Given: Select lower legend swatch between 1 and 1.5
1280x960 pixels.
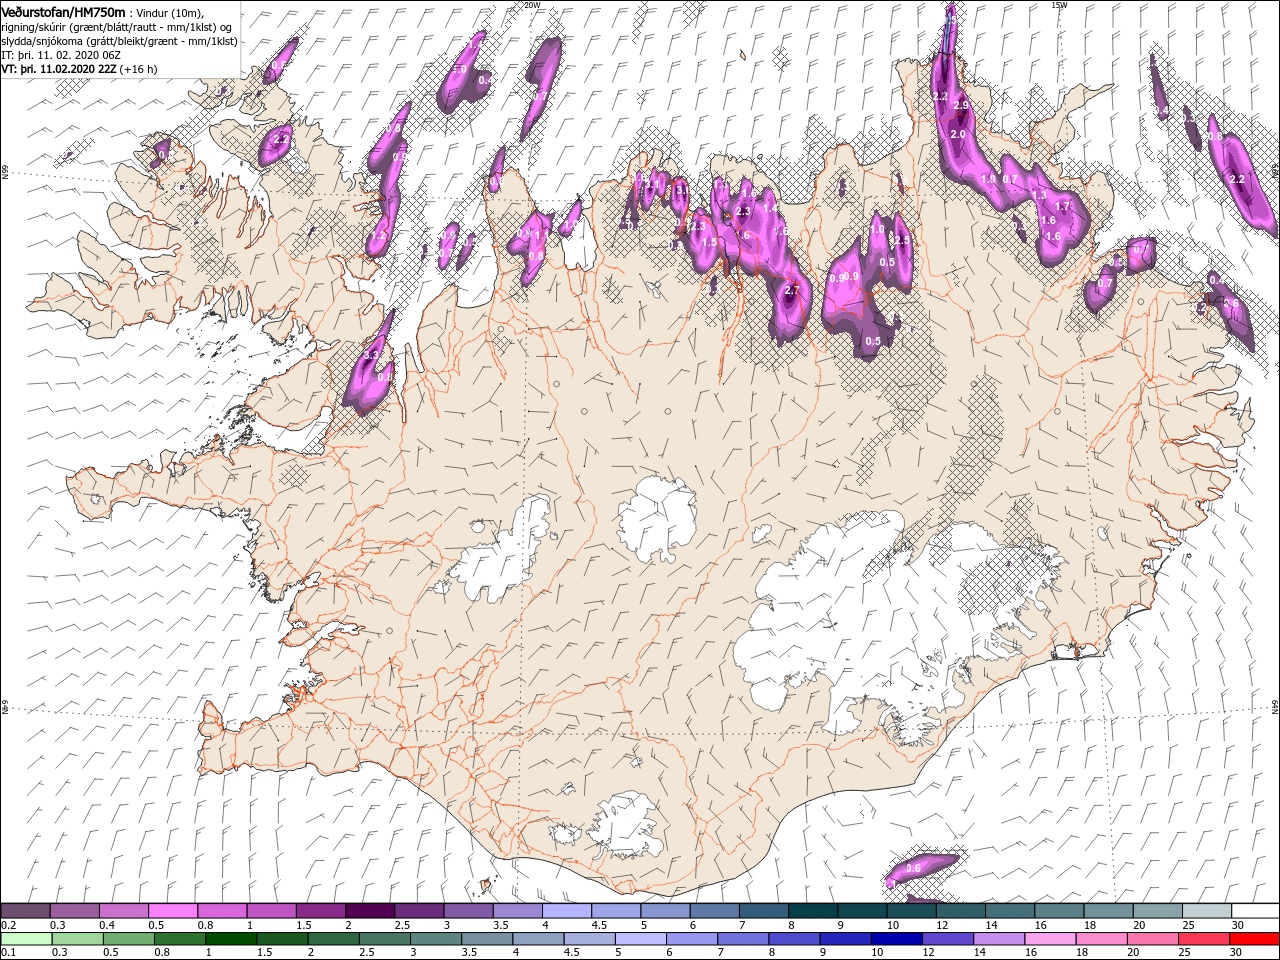Looking at the screenshot, I should [230, 938].
